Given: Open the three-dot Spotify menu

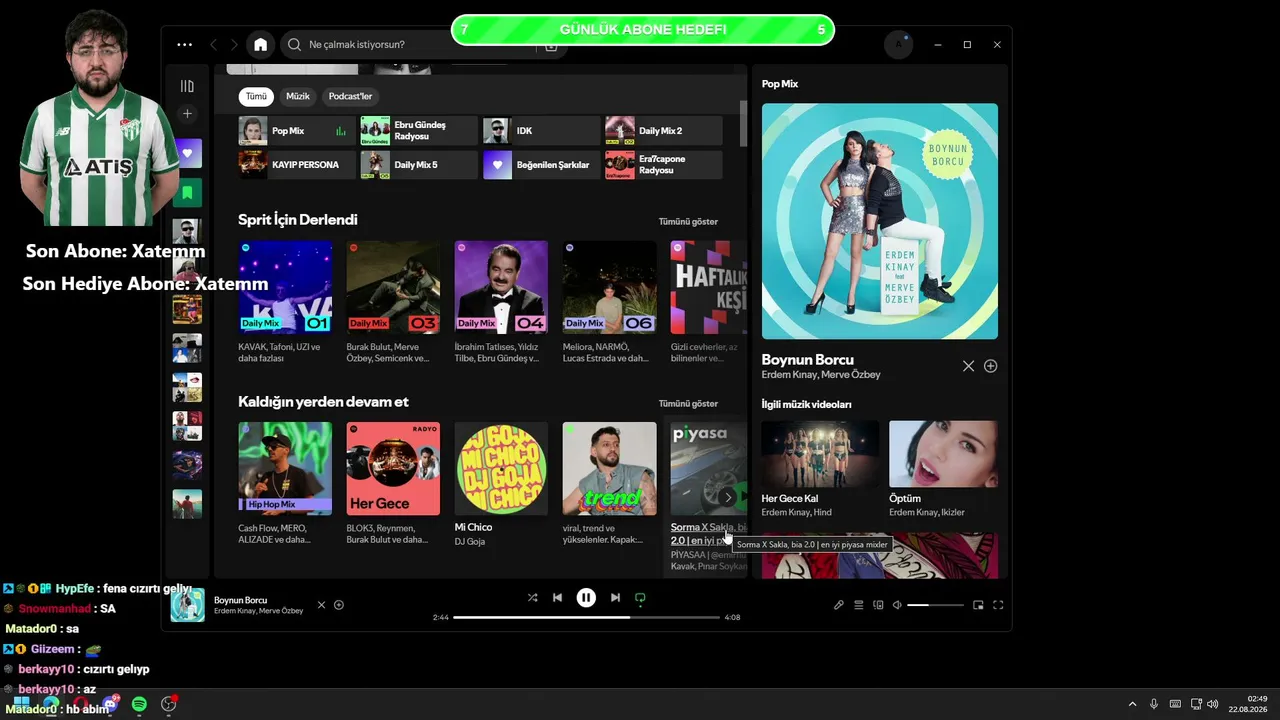Looking at the screenshot, I should [184, 45].
